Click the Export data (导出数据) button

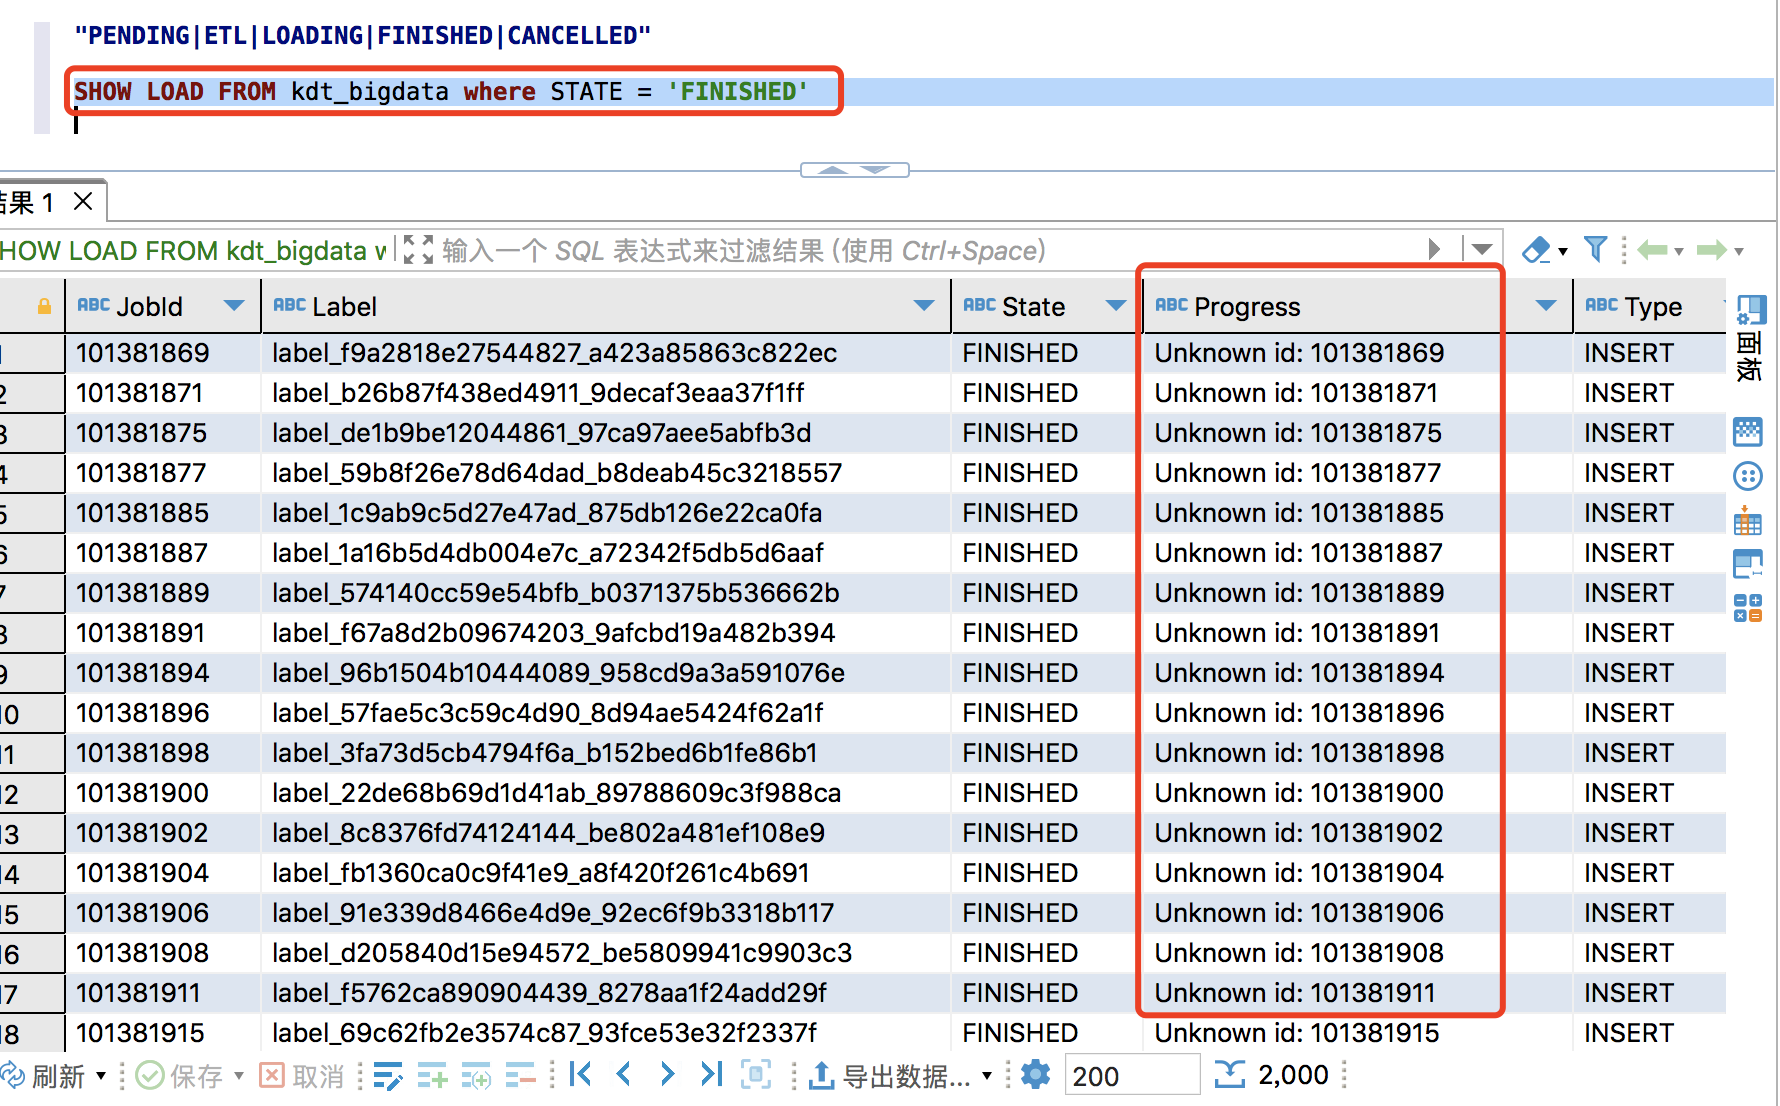[x=889, y=1076]
